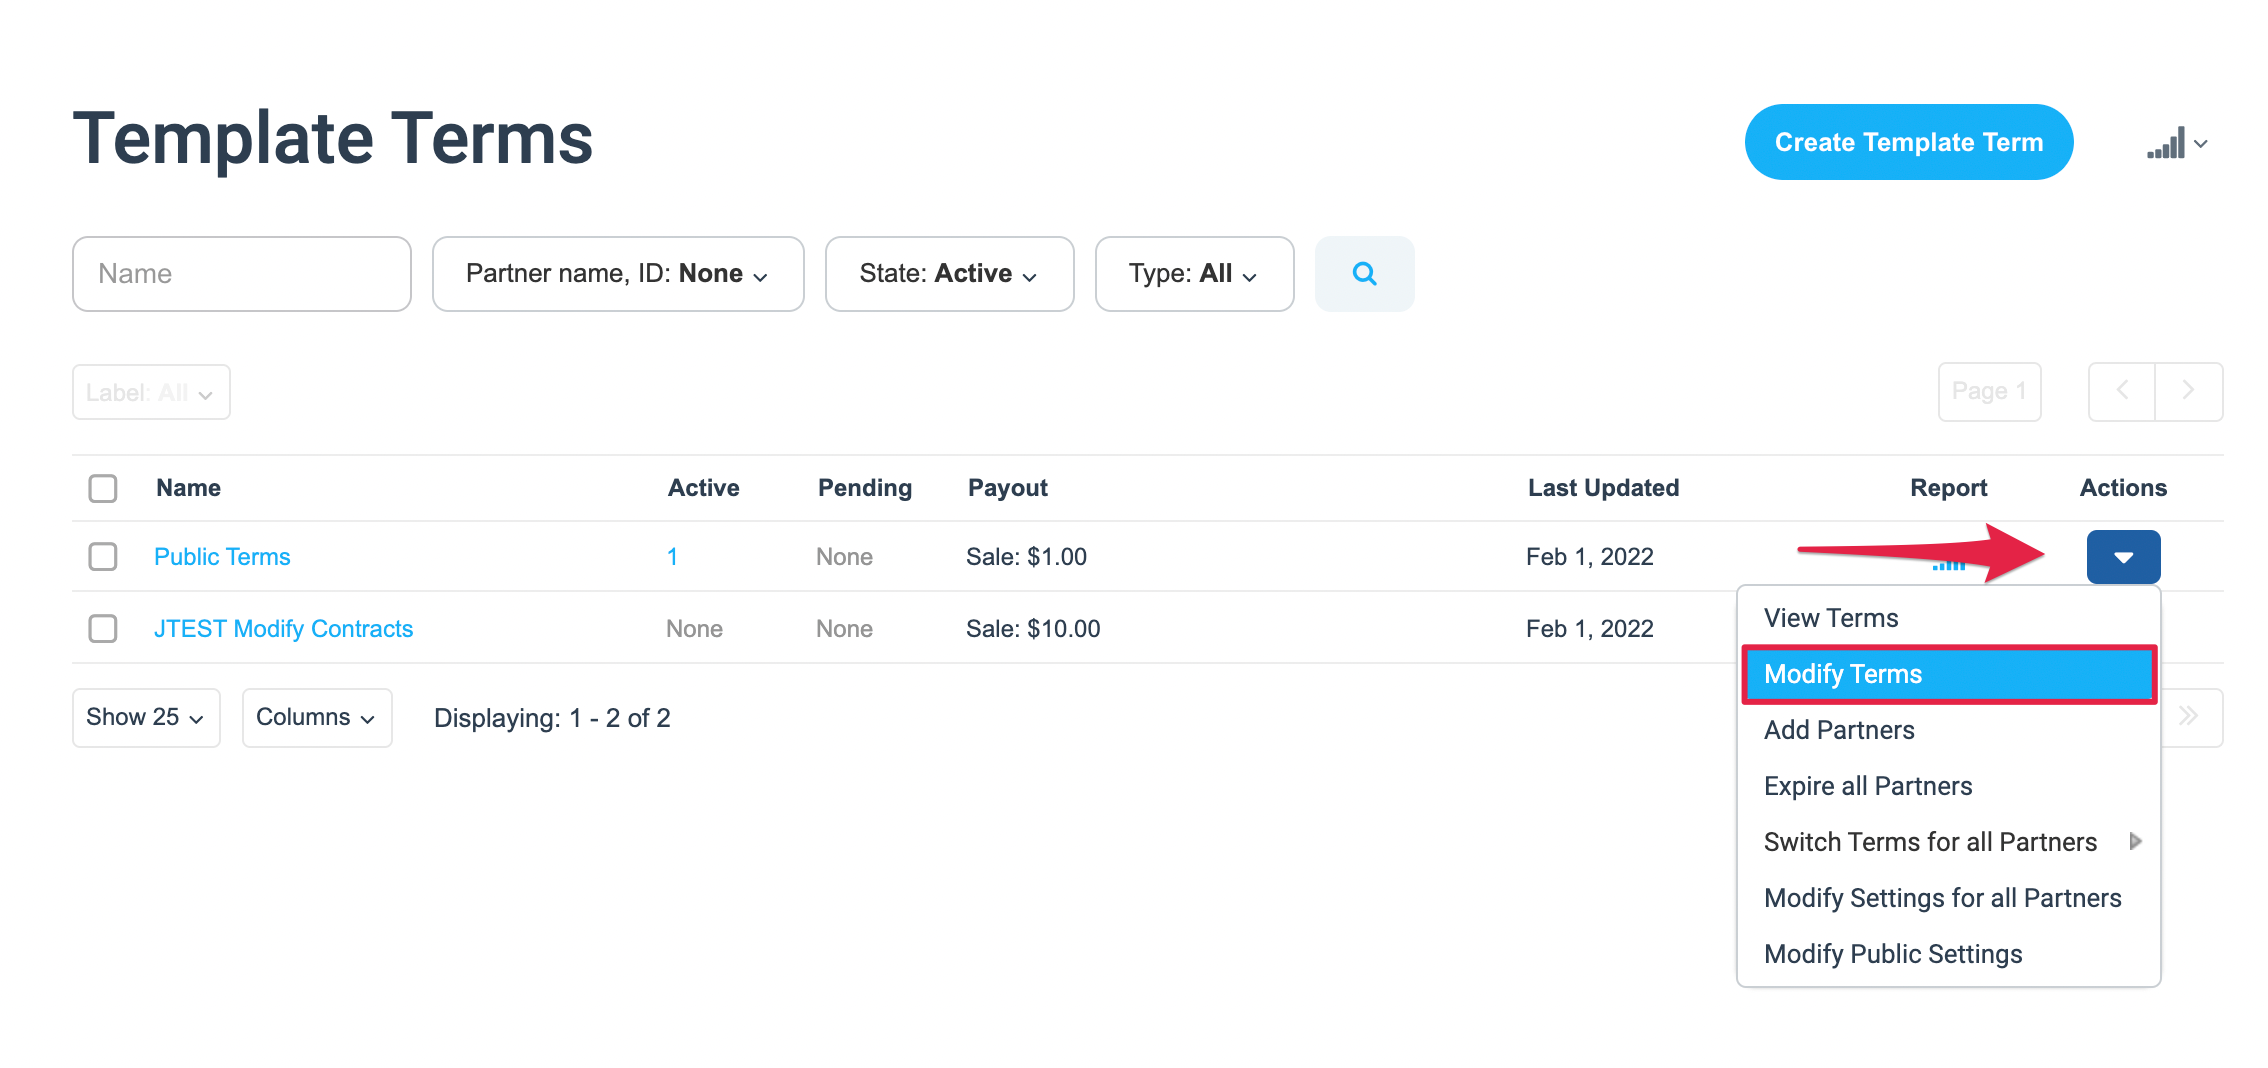
Task: Select View Terms from the actions menu
Action: tap(1949, 618)
